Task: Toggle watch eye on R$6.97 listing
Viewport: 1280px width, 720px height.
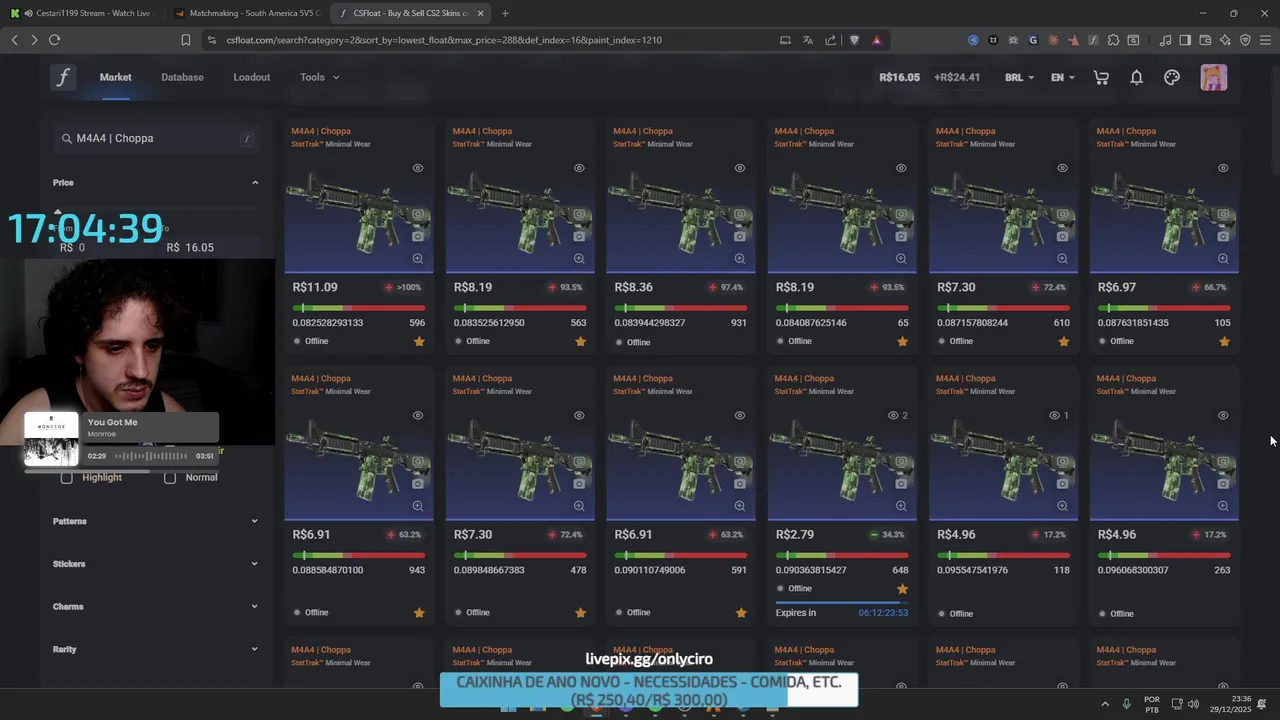Action: click(1223, 168)
